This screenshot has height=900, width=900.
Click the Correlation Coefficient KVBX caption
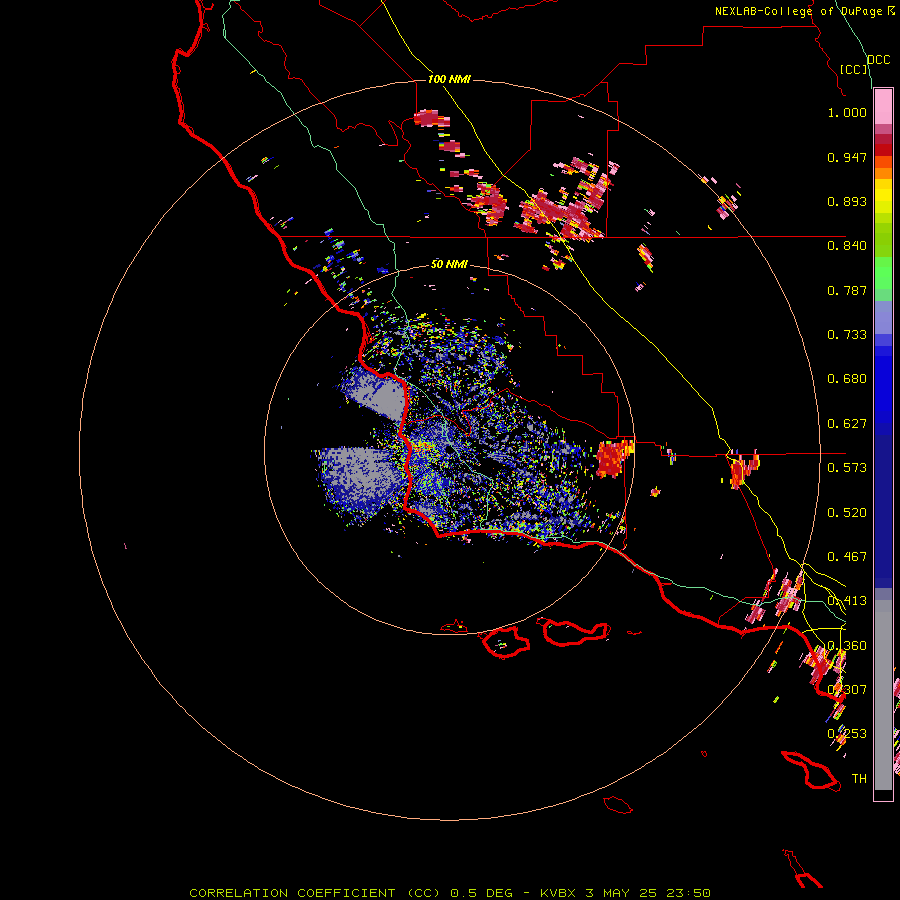pyautogui.click(x=450, y=893)
